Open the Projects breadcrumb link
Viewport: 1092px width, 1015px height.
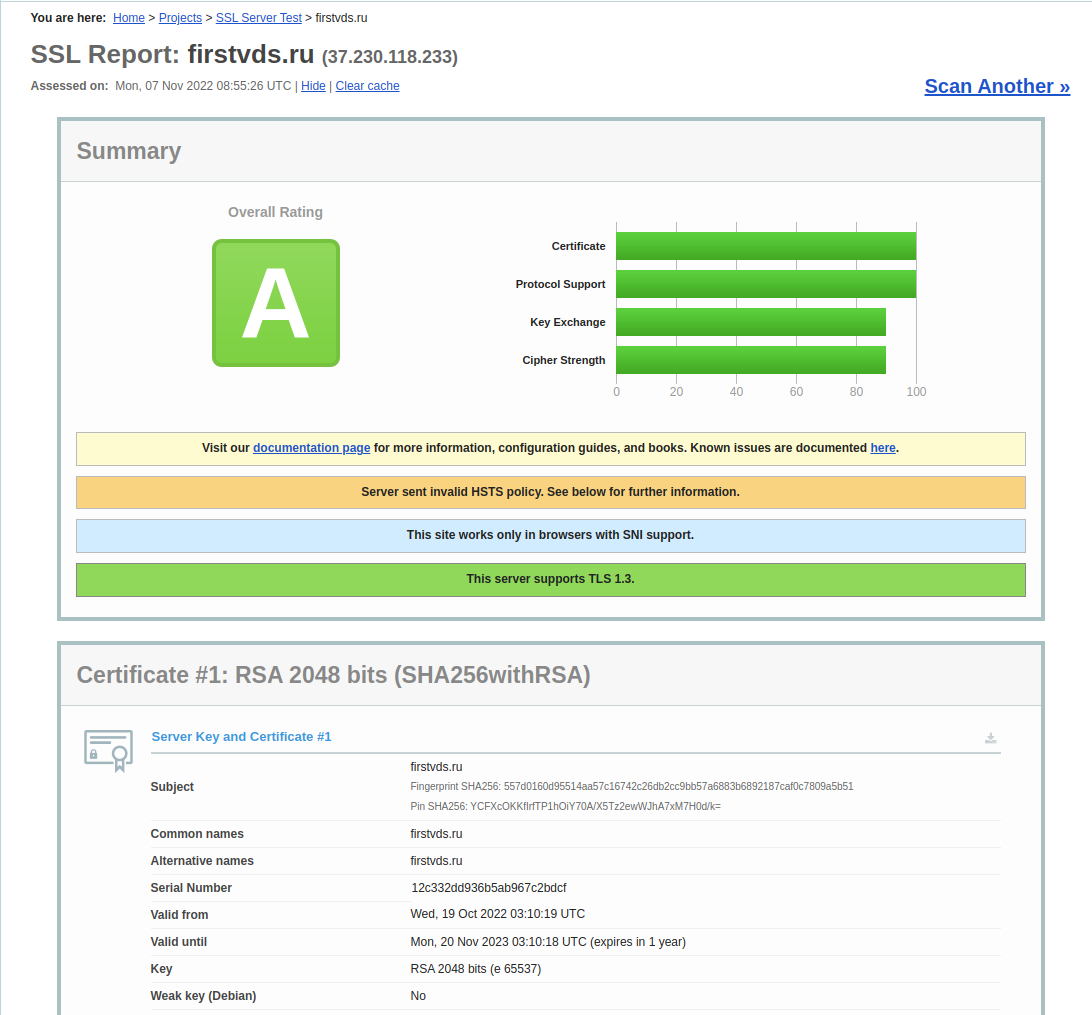[x=180, y=17]
